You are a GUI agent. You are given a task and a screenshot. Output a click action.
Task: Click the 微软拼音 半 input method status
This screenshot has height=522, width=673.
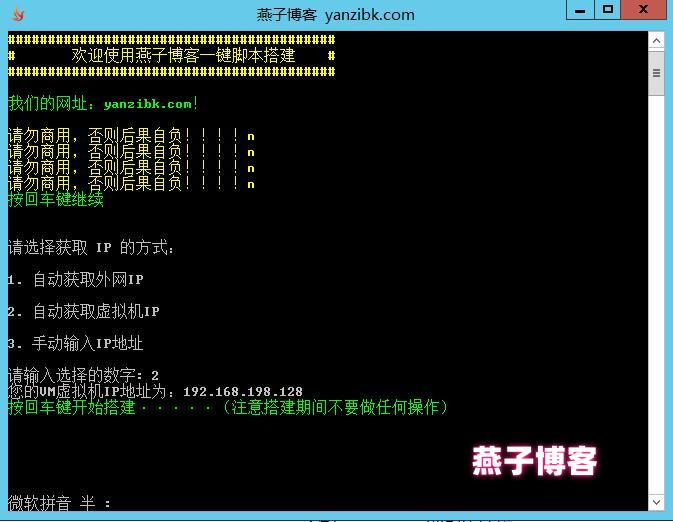(x=59, y=503)
